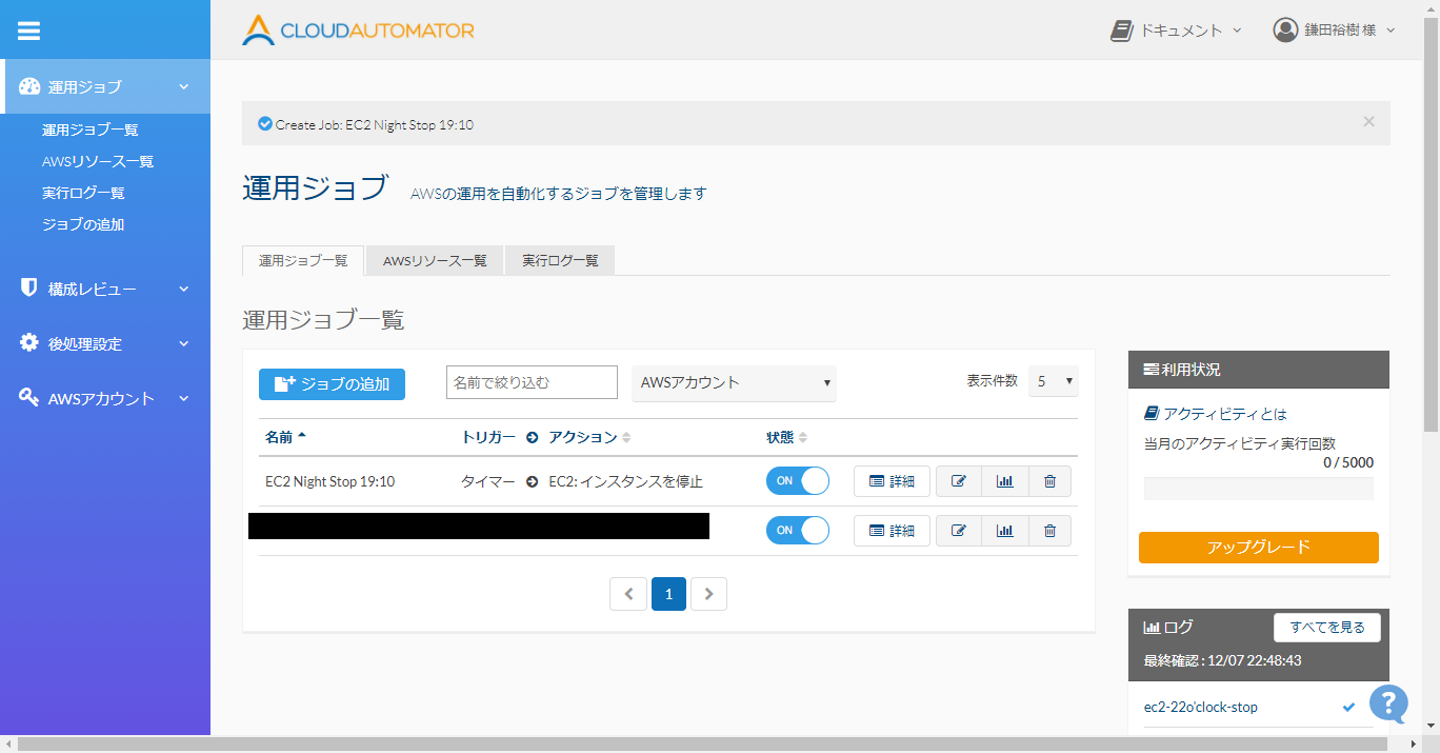Viewport: 1440px width, 753px height.
Task: Dismiss the Create Job notification banner
Action: click(1369, 122)
